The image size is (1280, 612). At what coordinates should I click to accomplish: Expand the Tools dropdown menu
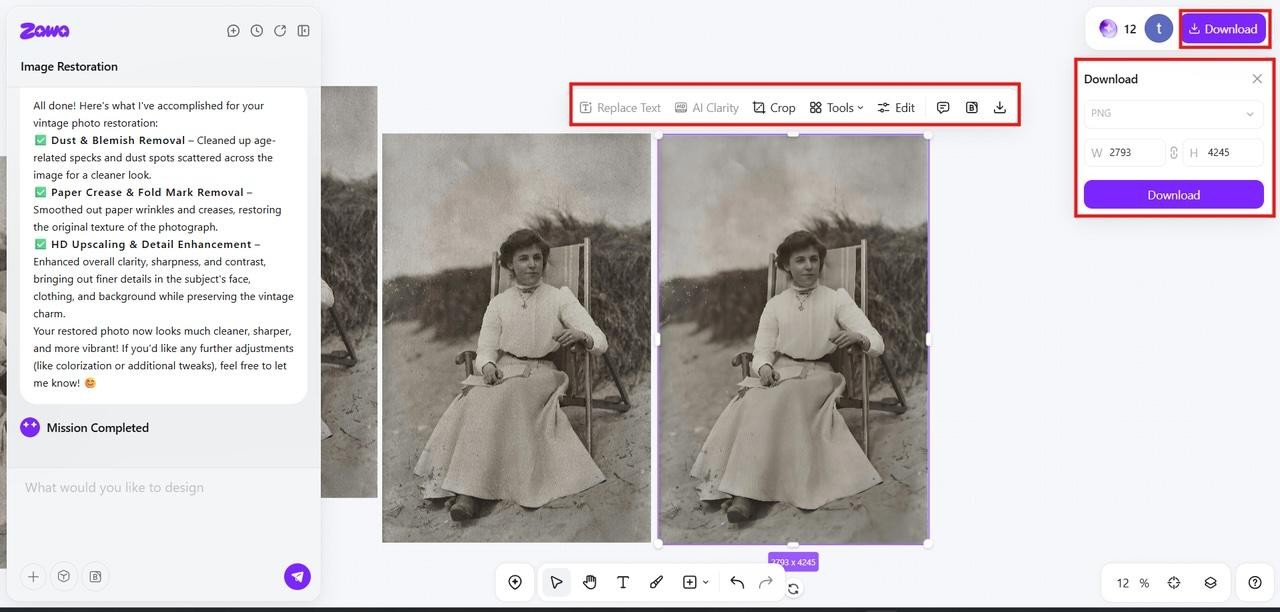(836, 107)
